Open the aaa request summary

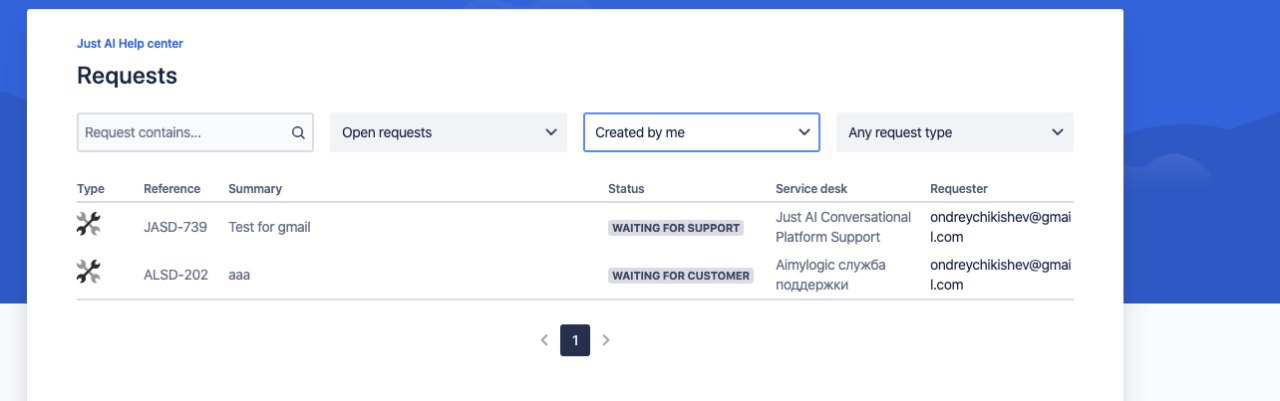pos(239,275)
